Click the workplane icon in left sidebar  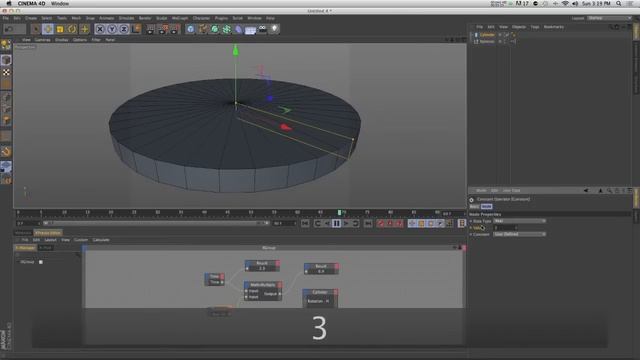click(6, 167)
